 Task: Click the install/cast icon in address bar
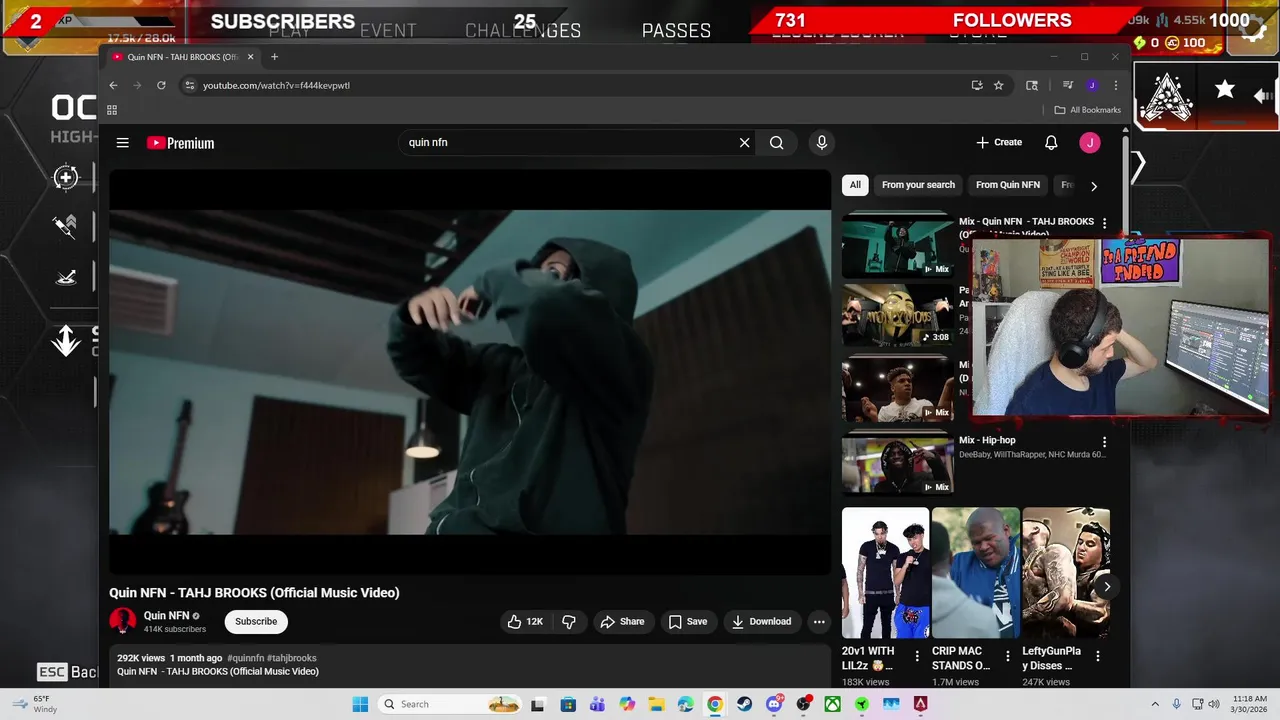coord(977,86)
